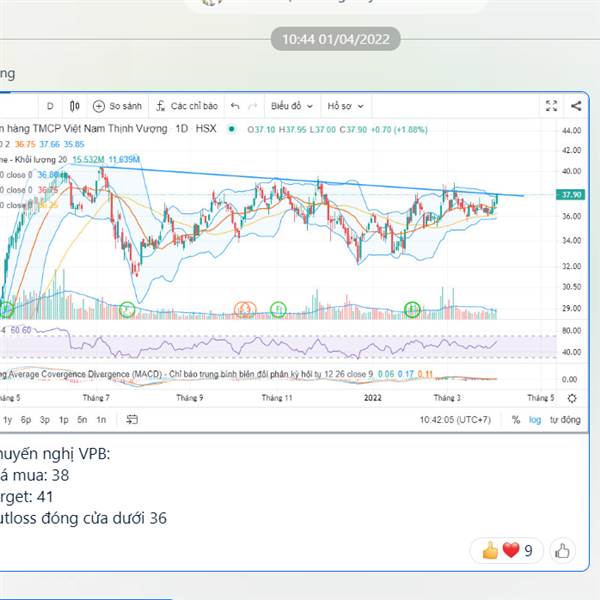Click the orange event markers near Tháng 10
This screenshot has height=600, width=600.
coord(245,309)
